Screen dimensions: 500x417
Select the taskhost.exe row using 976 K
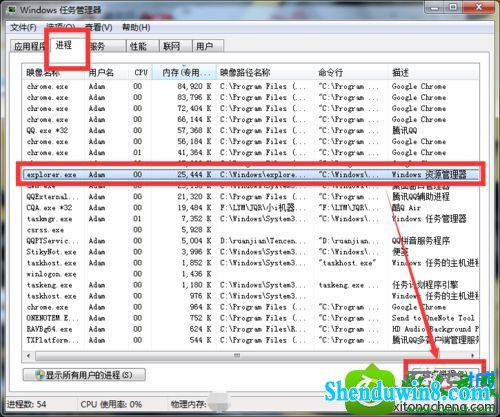coord(251,296)
